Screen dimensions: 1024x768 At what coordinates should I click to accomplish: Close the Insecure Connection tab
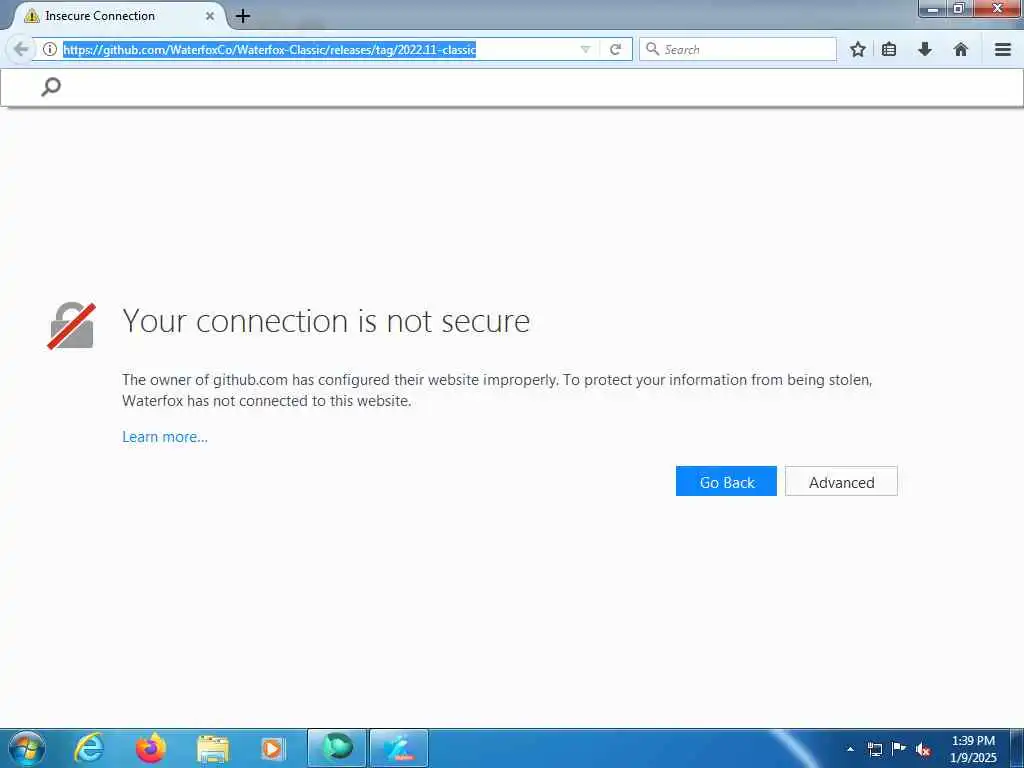tap(210, 16)
